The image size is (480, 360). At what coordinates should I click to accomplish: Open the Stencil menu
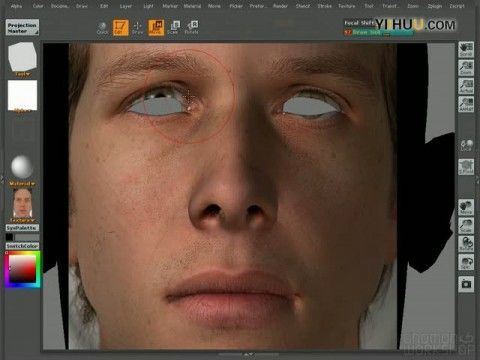click(303, 6)
